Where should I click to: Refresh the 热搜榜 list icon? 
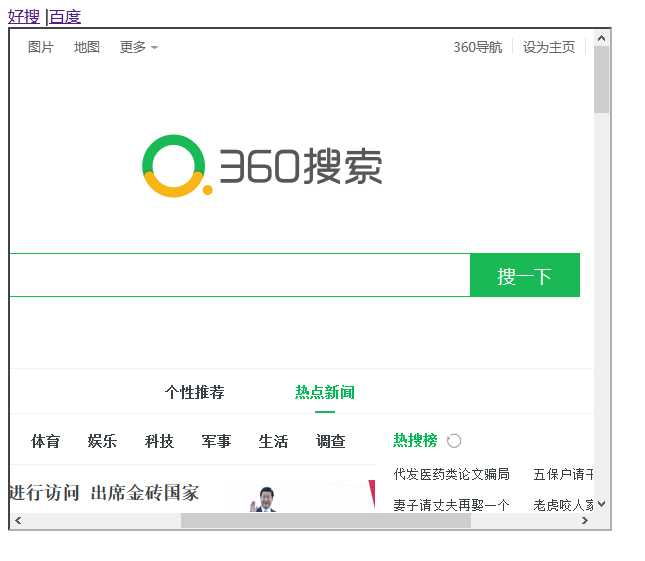(454, 440)
